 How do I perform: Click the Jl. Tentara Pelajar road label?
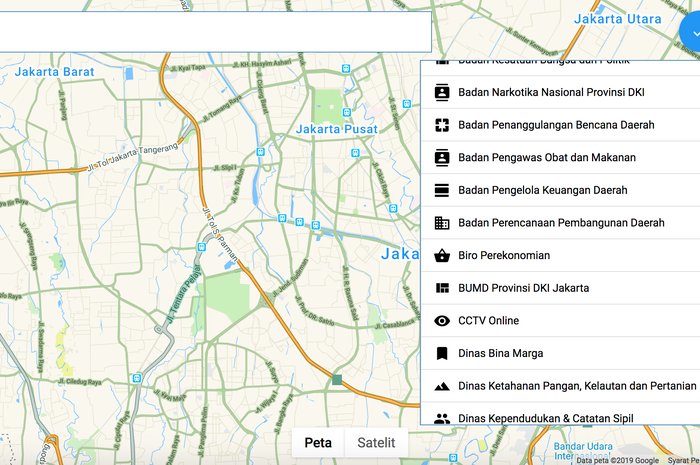184,294
